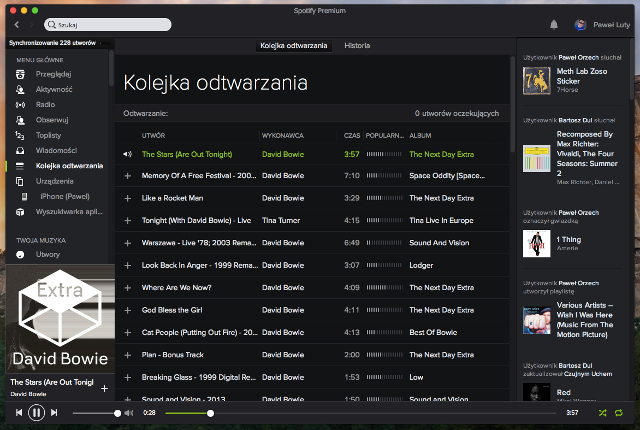The width and height of the screenshot is (640, 430).
Task: Open Recomposed By Max Richter cover thumbnail
Action: tap(537, 158)
